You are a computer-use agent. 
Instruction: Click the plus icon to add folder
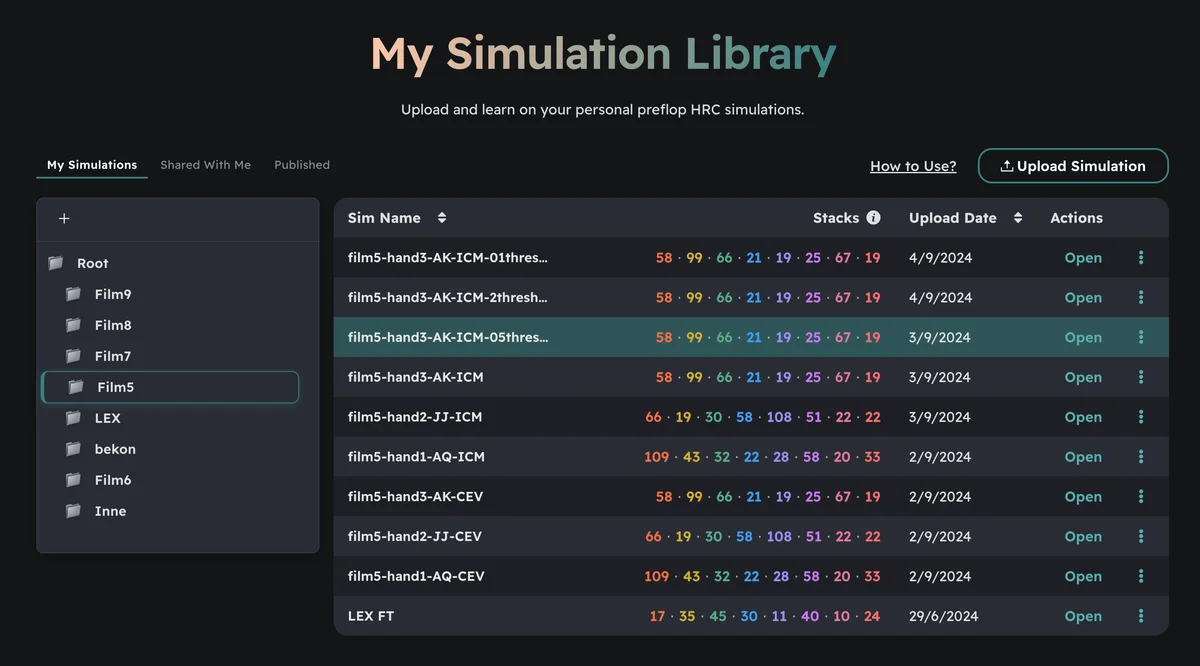(x=64, y=219)
